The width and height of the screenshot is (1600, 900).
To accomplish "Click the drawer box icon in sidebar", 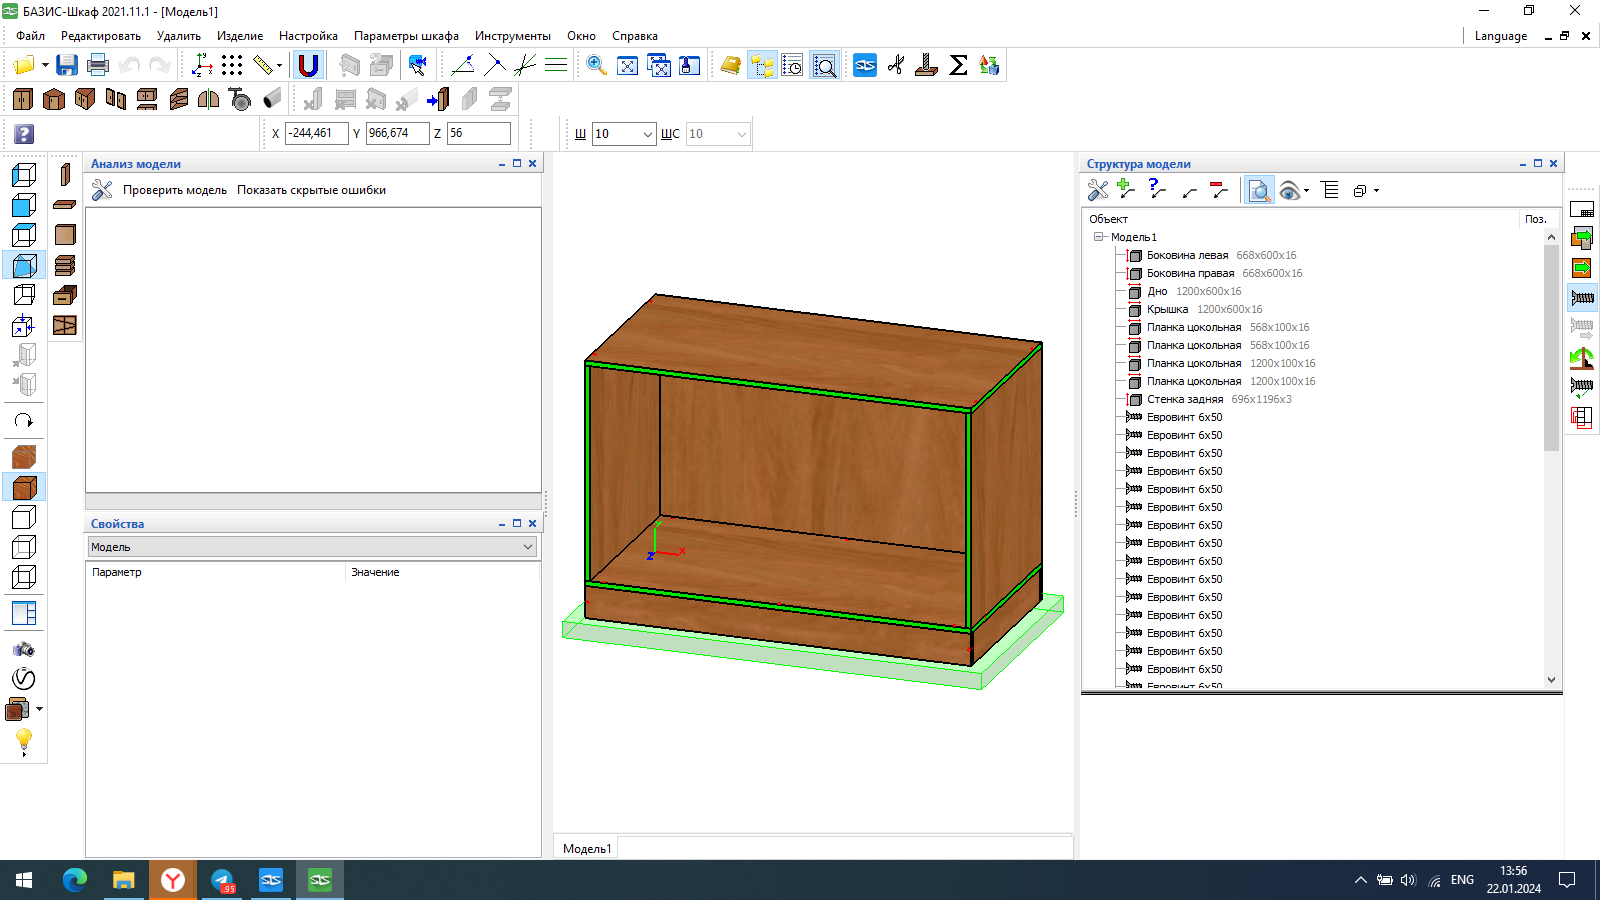I will pyautogui.click(x=65, y=295).
